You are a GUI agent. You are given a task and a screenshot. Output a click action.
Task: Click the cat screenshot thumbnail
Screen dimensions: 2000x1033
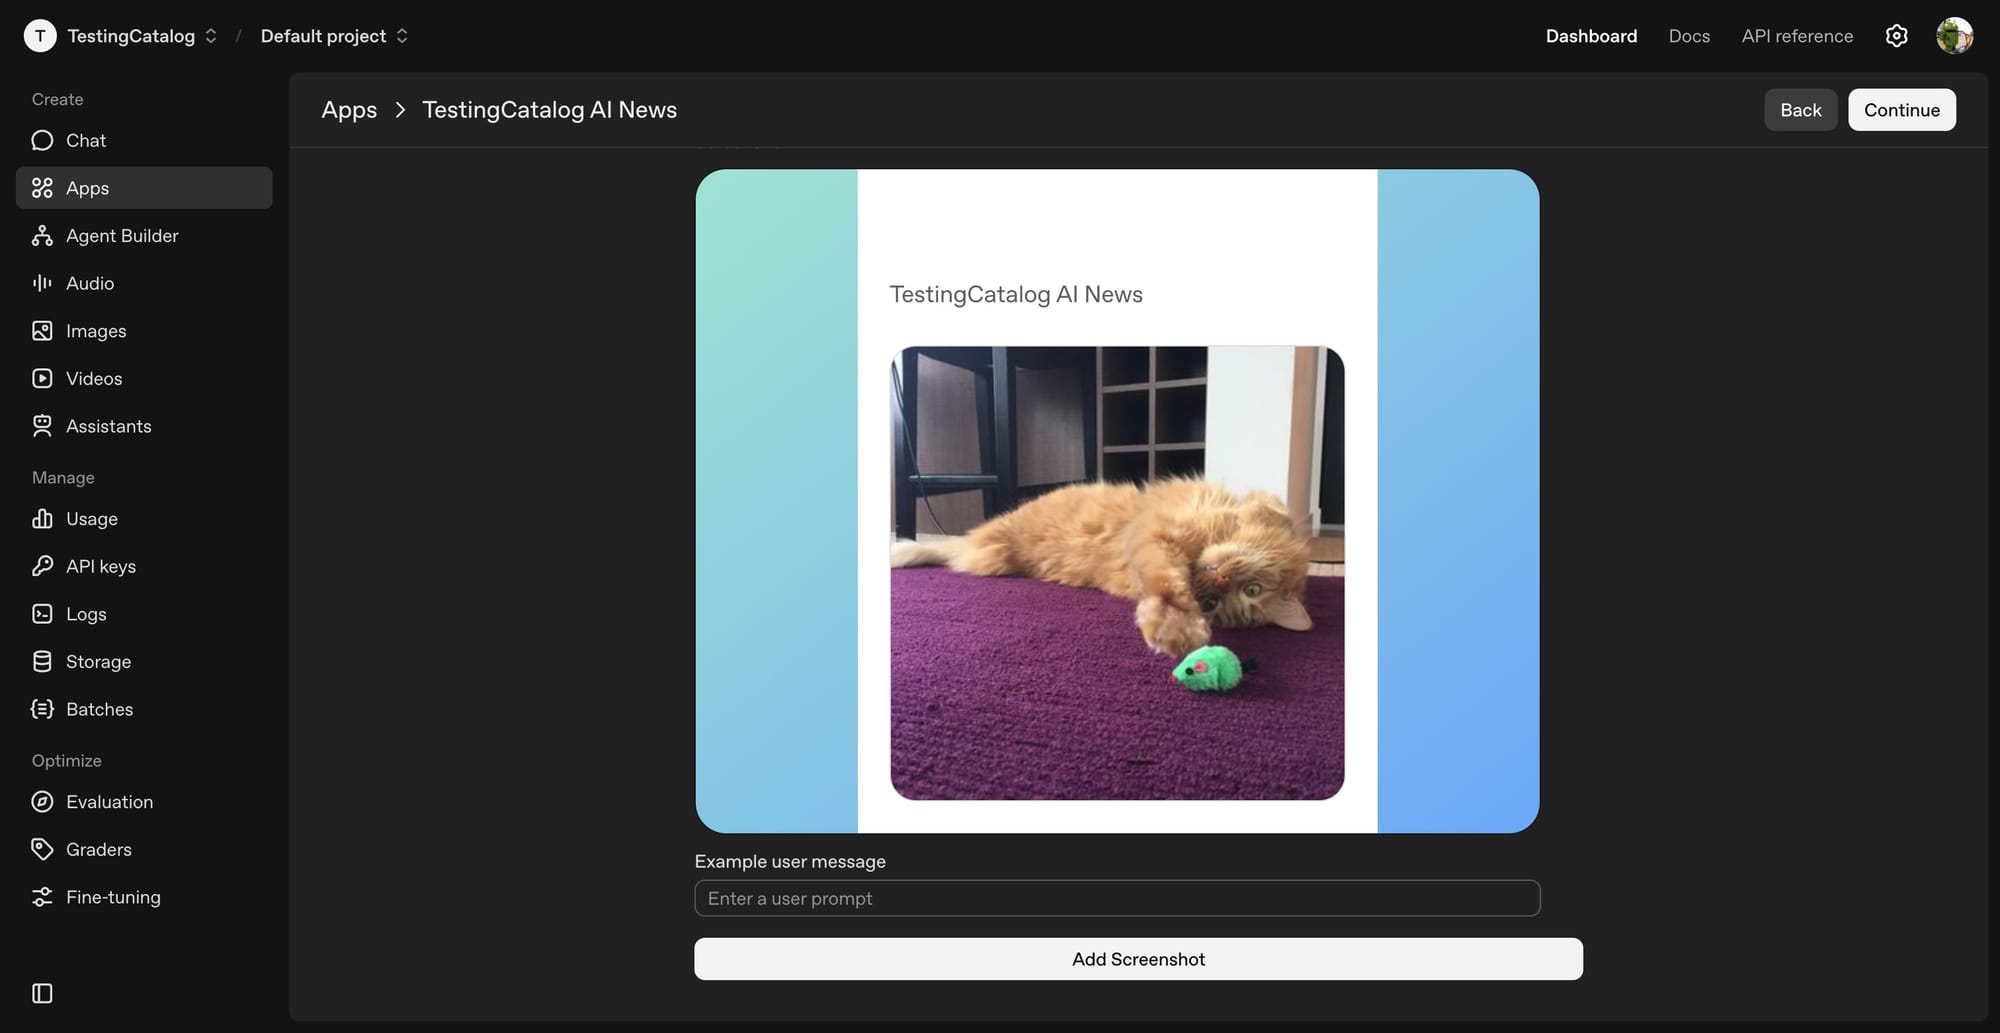pos(1117,573)
